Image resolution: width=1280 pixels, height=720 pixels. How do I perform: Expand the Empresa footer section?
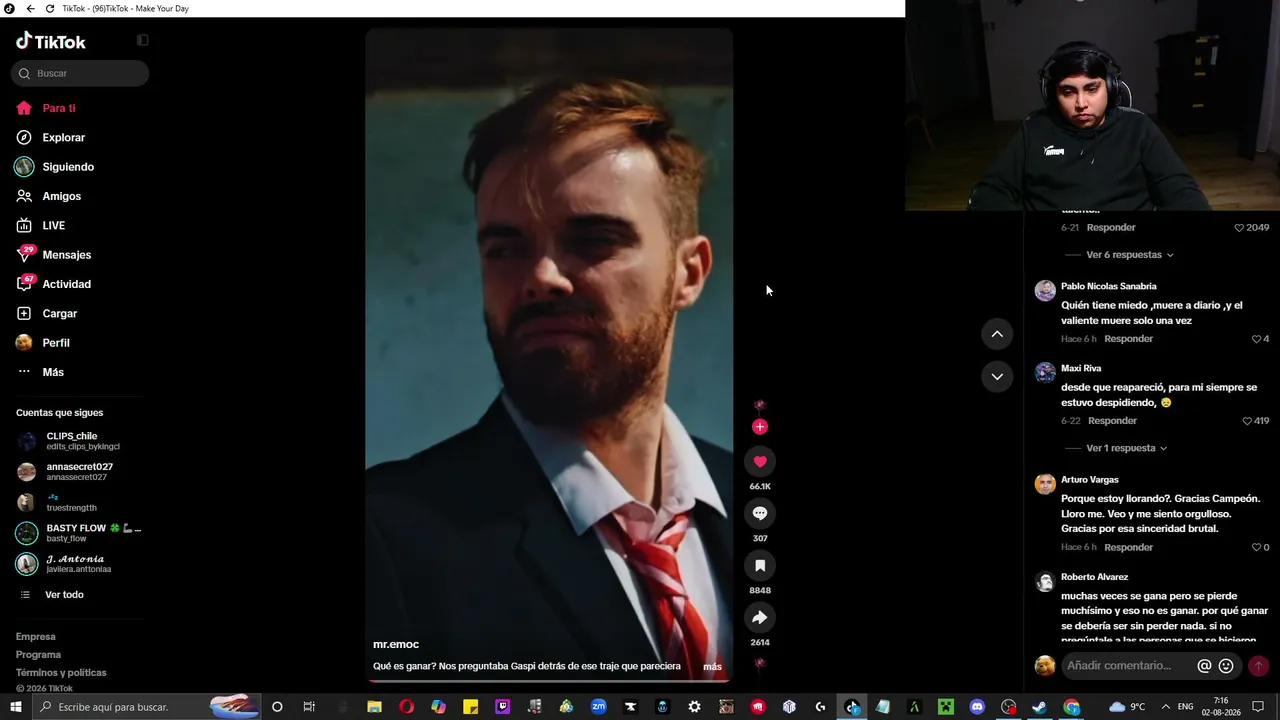click(x=36, y=637)
